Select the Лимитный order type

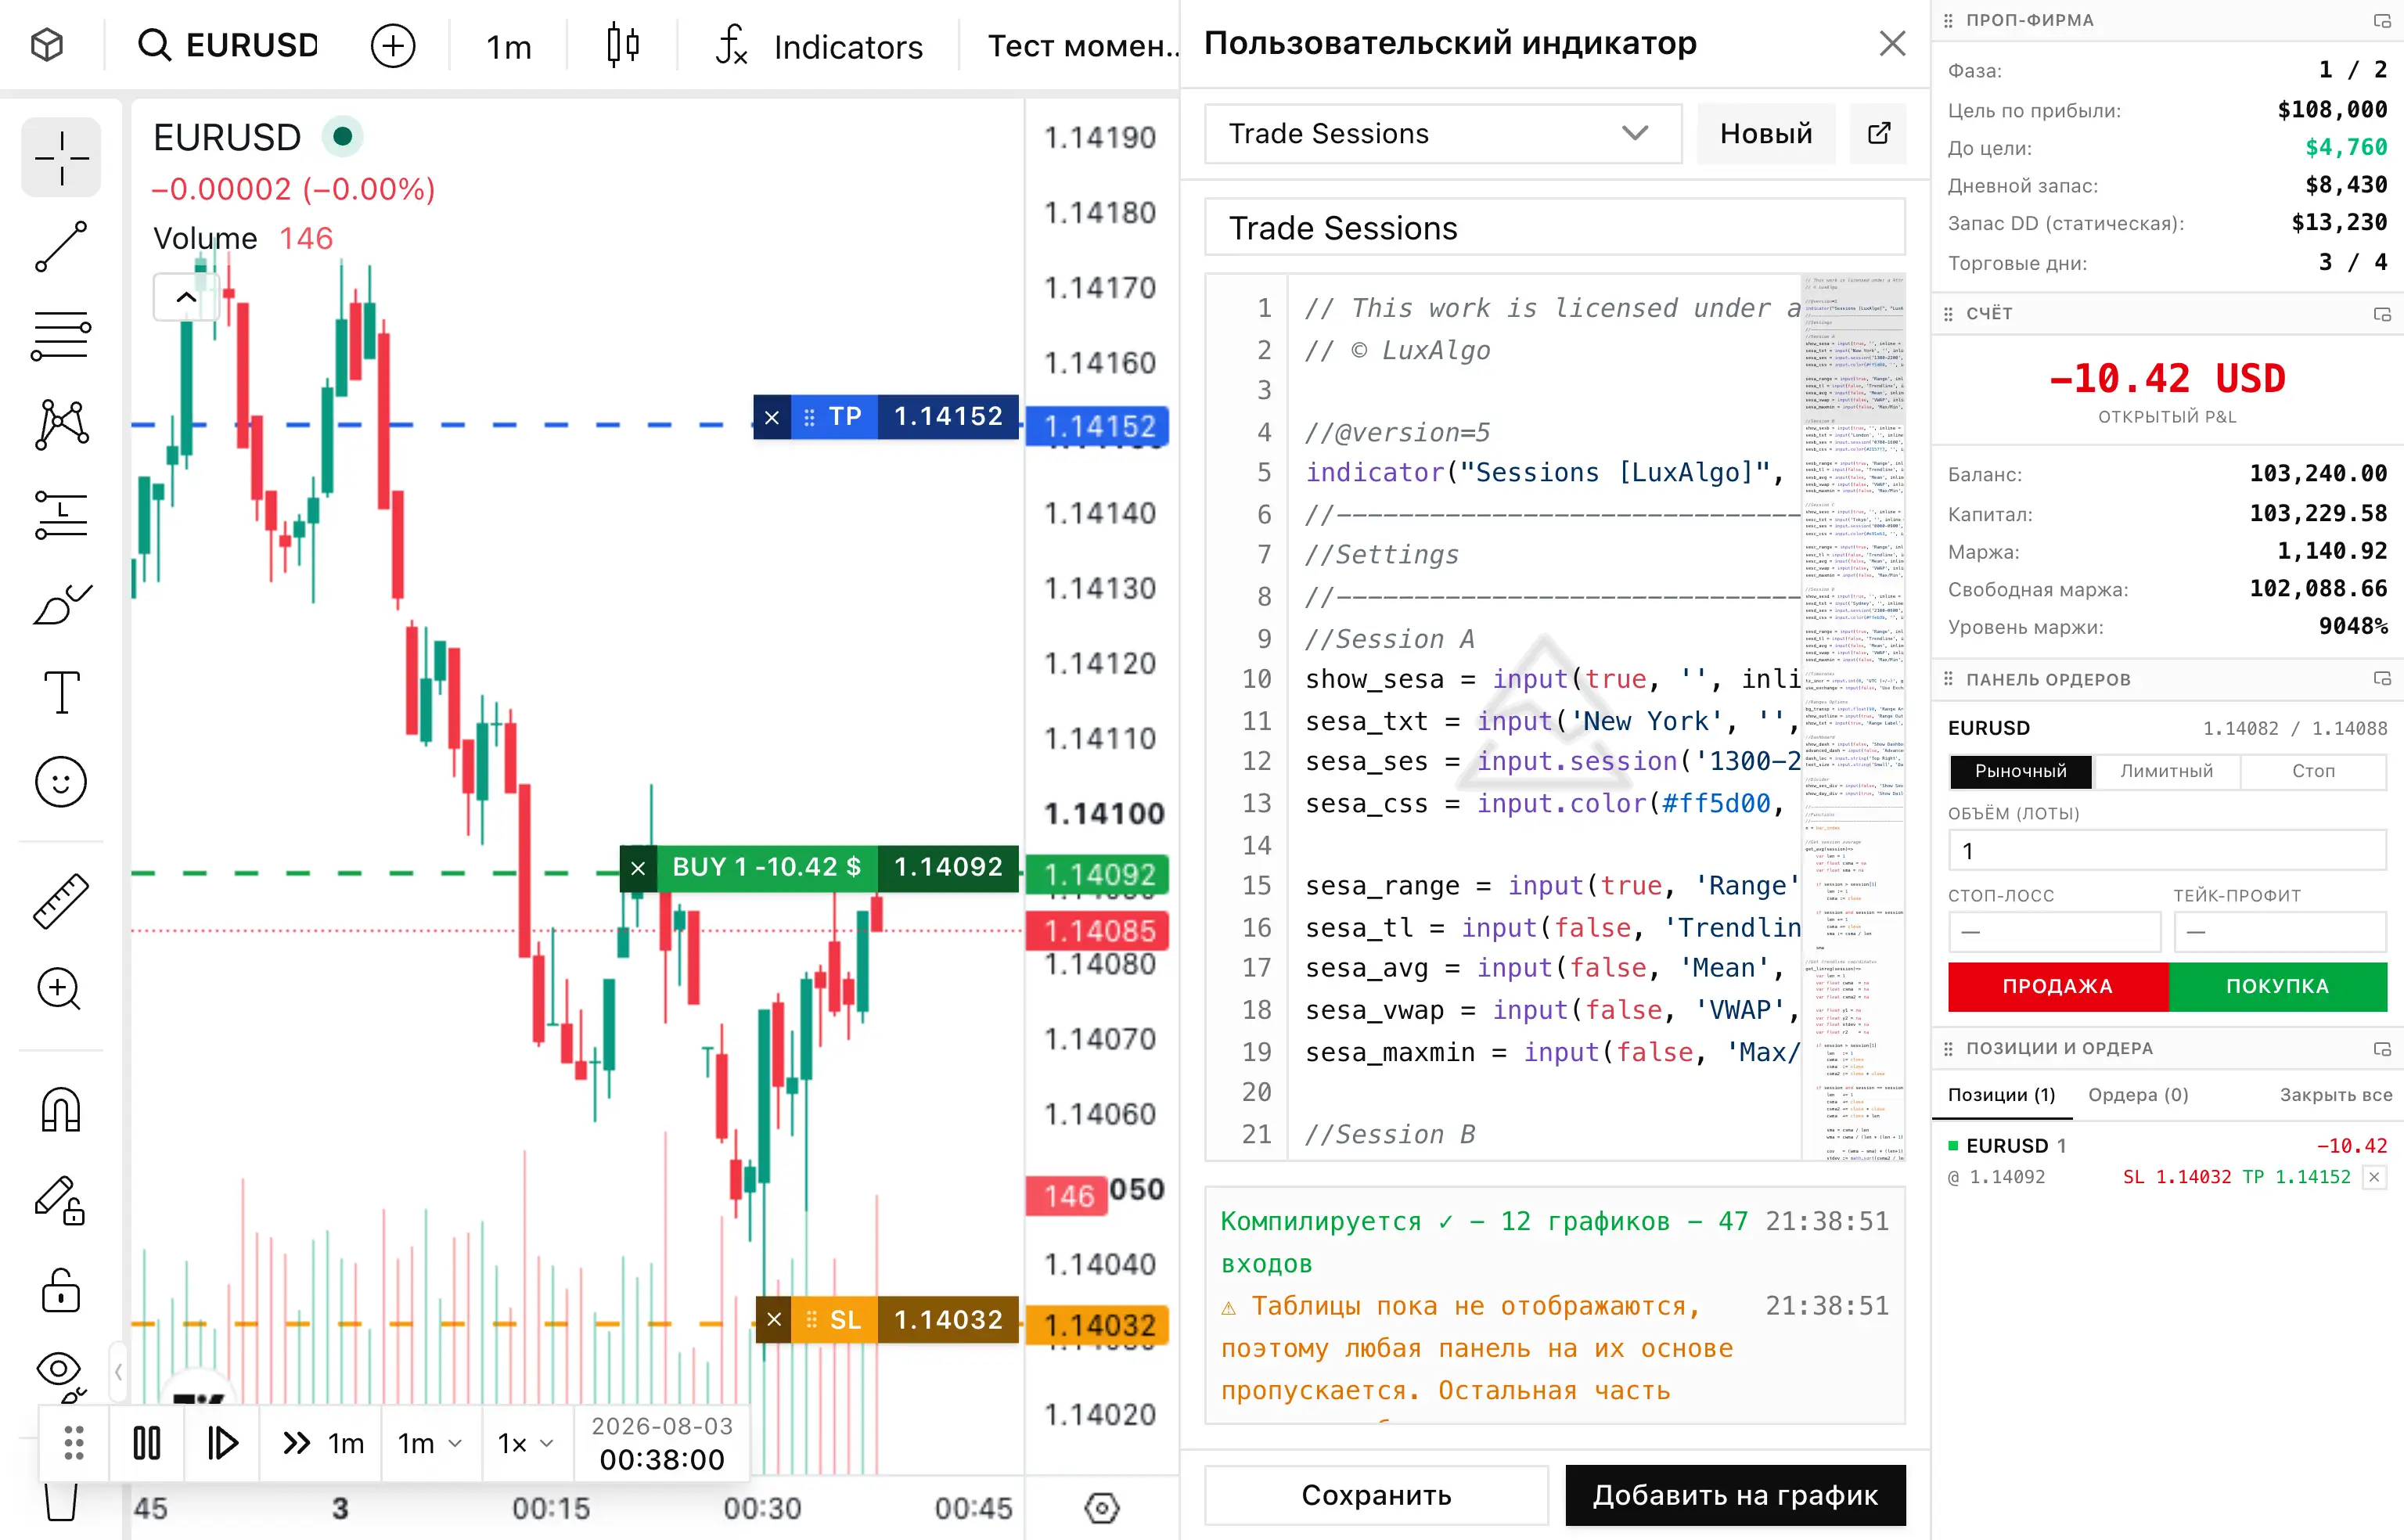2167,771
